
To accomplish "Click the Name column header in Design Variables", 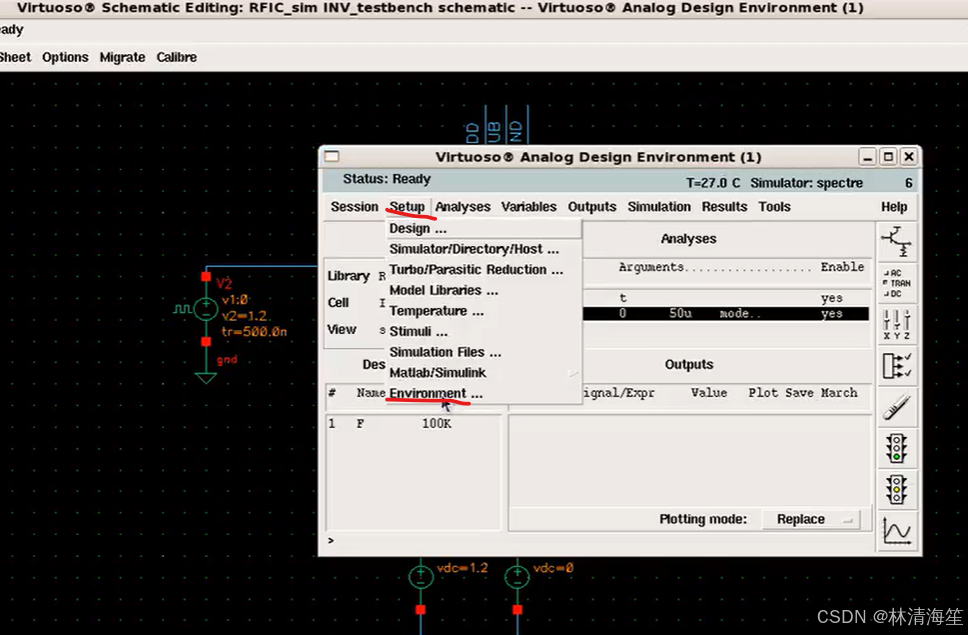I will click(371, 392).
